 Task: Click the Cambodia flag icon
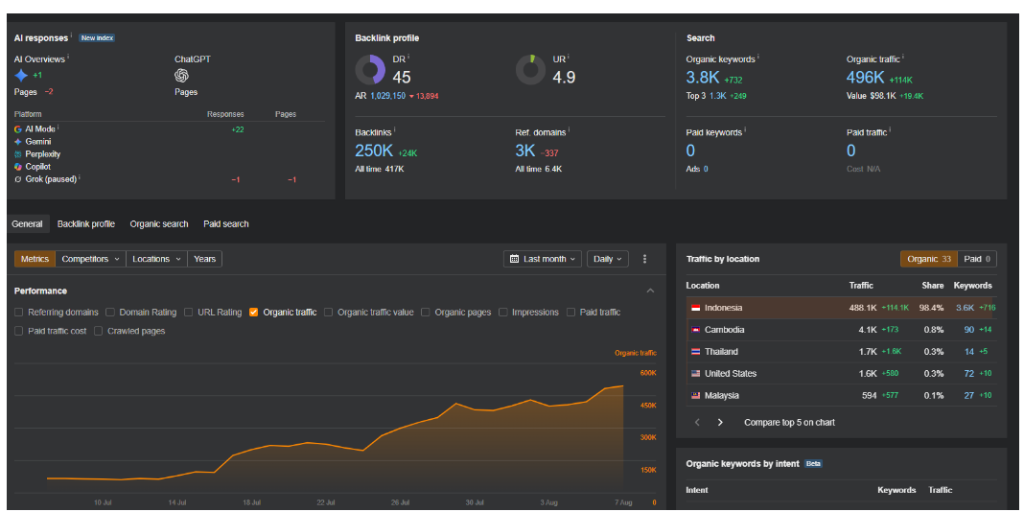(696, 330)
